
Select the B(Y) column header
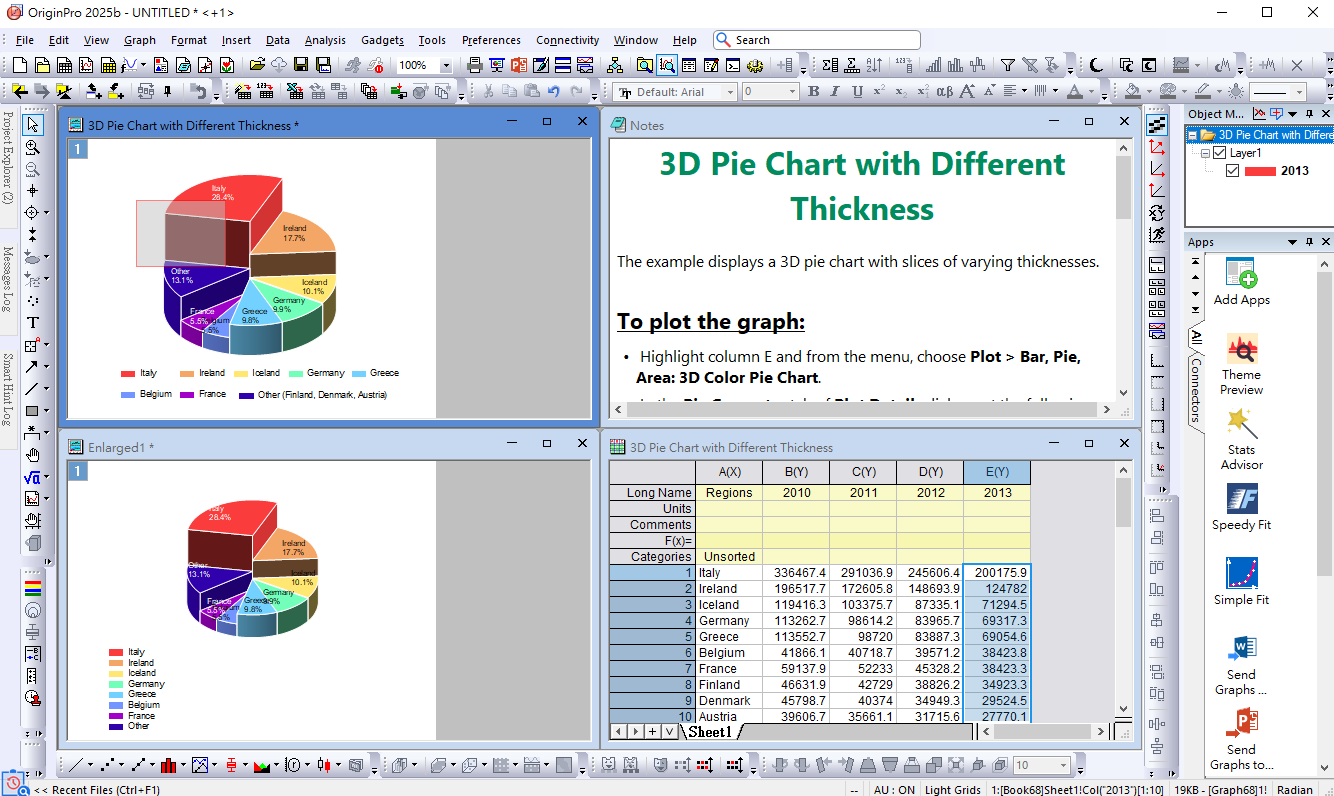pos(796,472)
